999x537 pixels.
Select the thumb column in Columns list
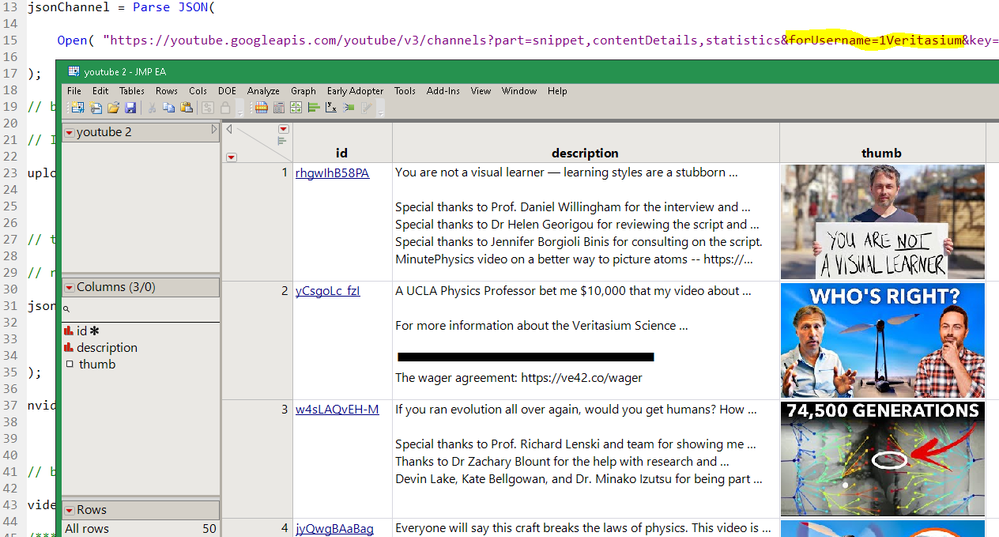[x=97, y=364]
